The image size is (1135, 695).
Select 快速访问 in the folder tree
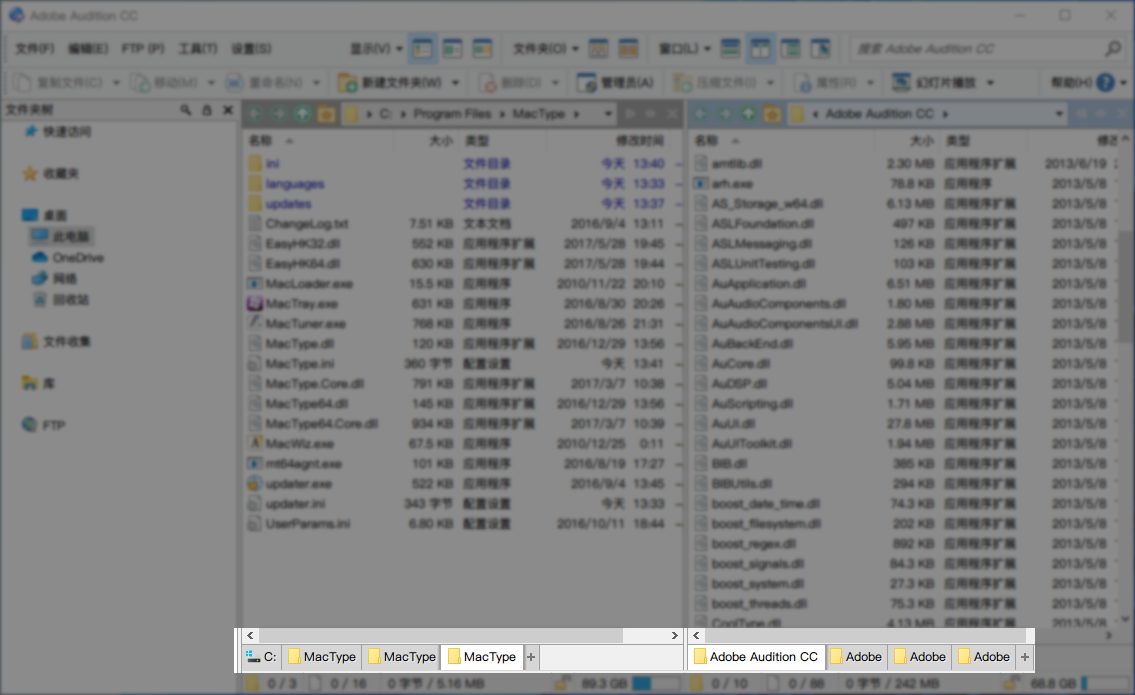pyautogui.click(x=59, y=131)
